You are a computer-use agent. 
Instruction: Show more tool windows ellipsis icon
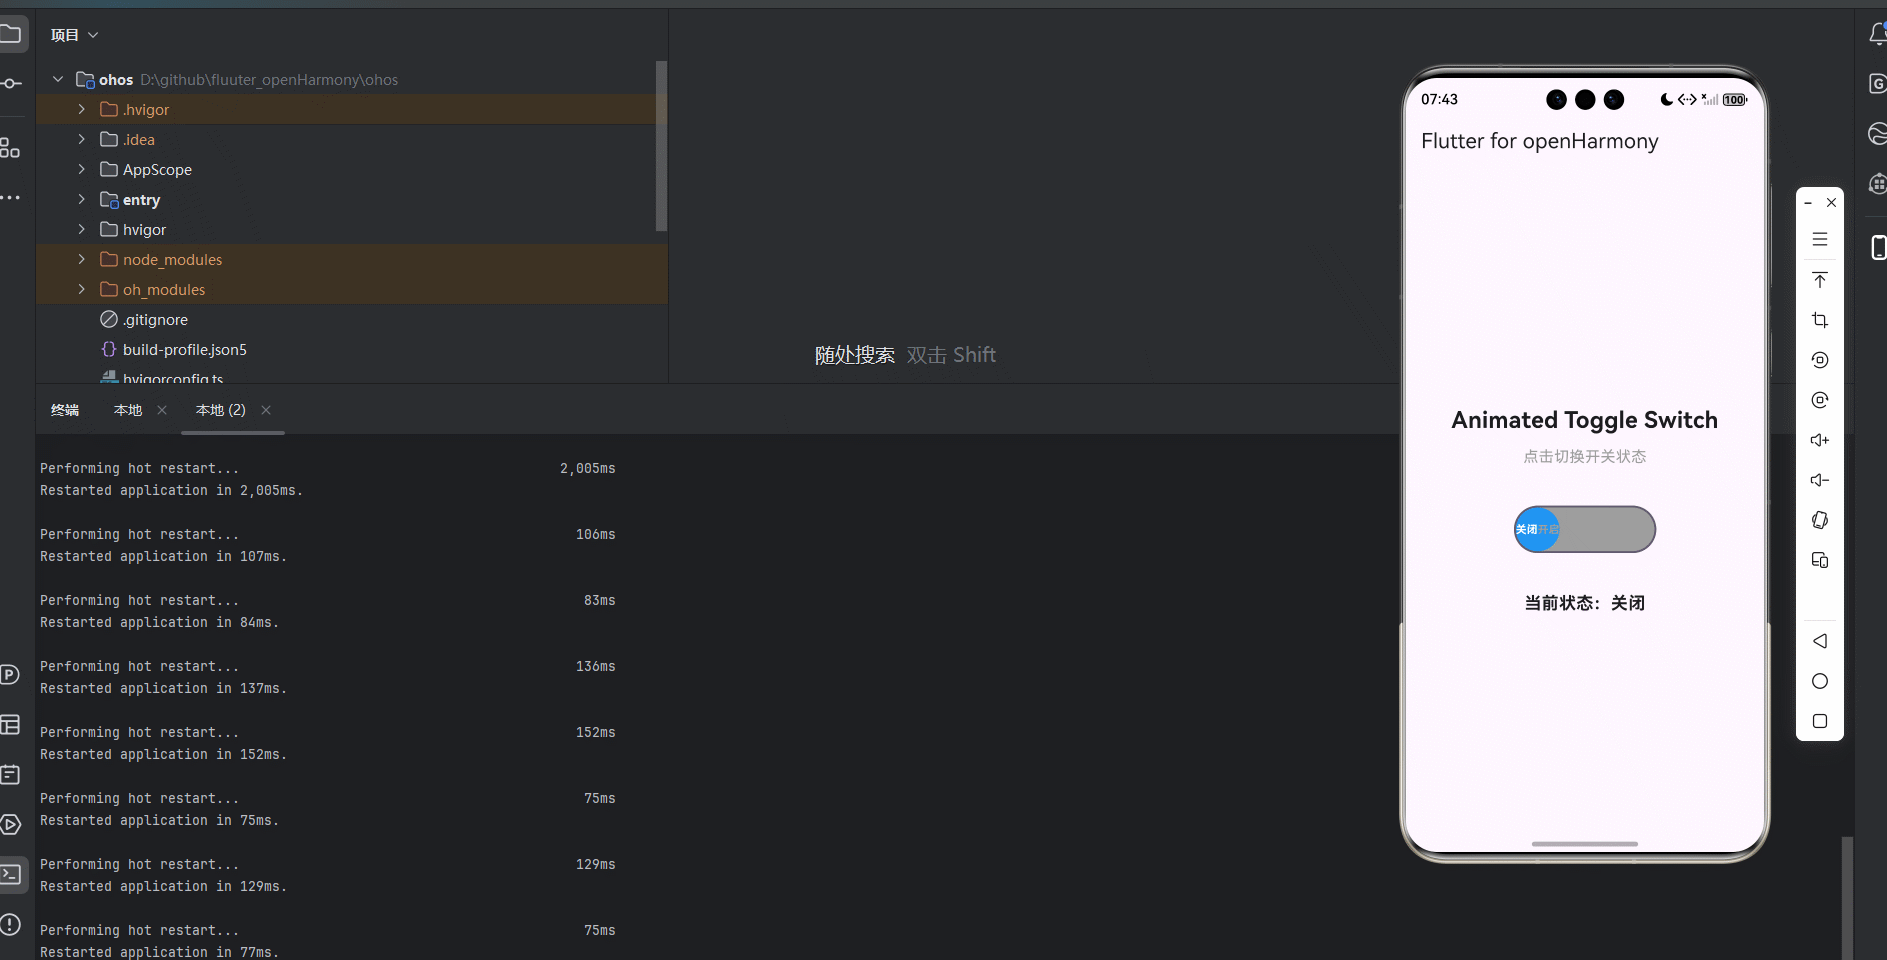point(10,198)
